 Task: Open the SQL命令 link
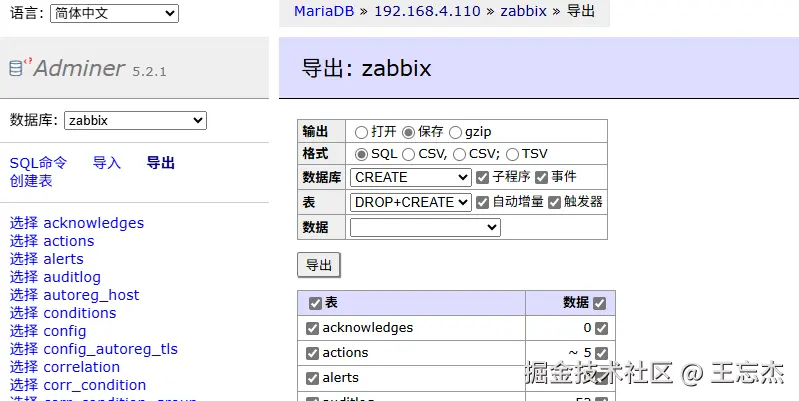[x=38, y=163]
